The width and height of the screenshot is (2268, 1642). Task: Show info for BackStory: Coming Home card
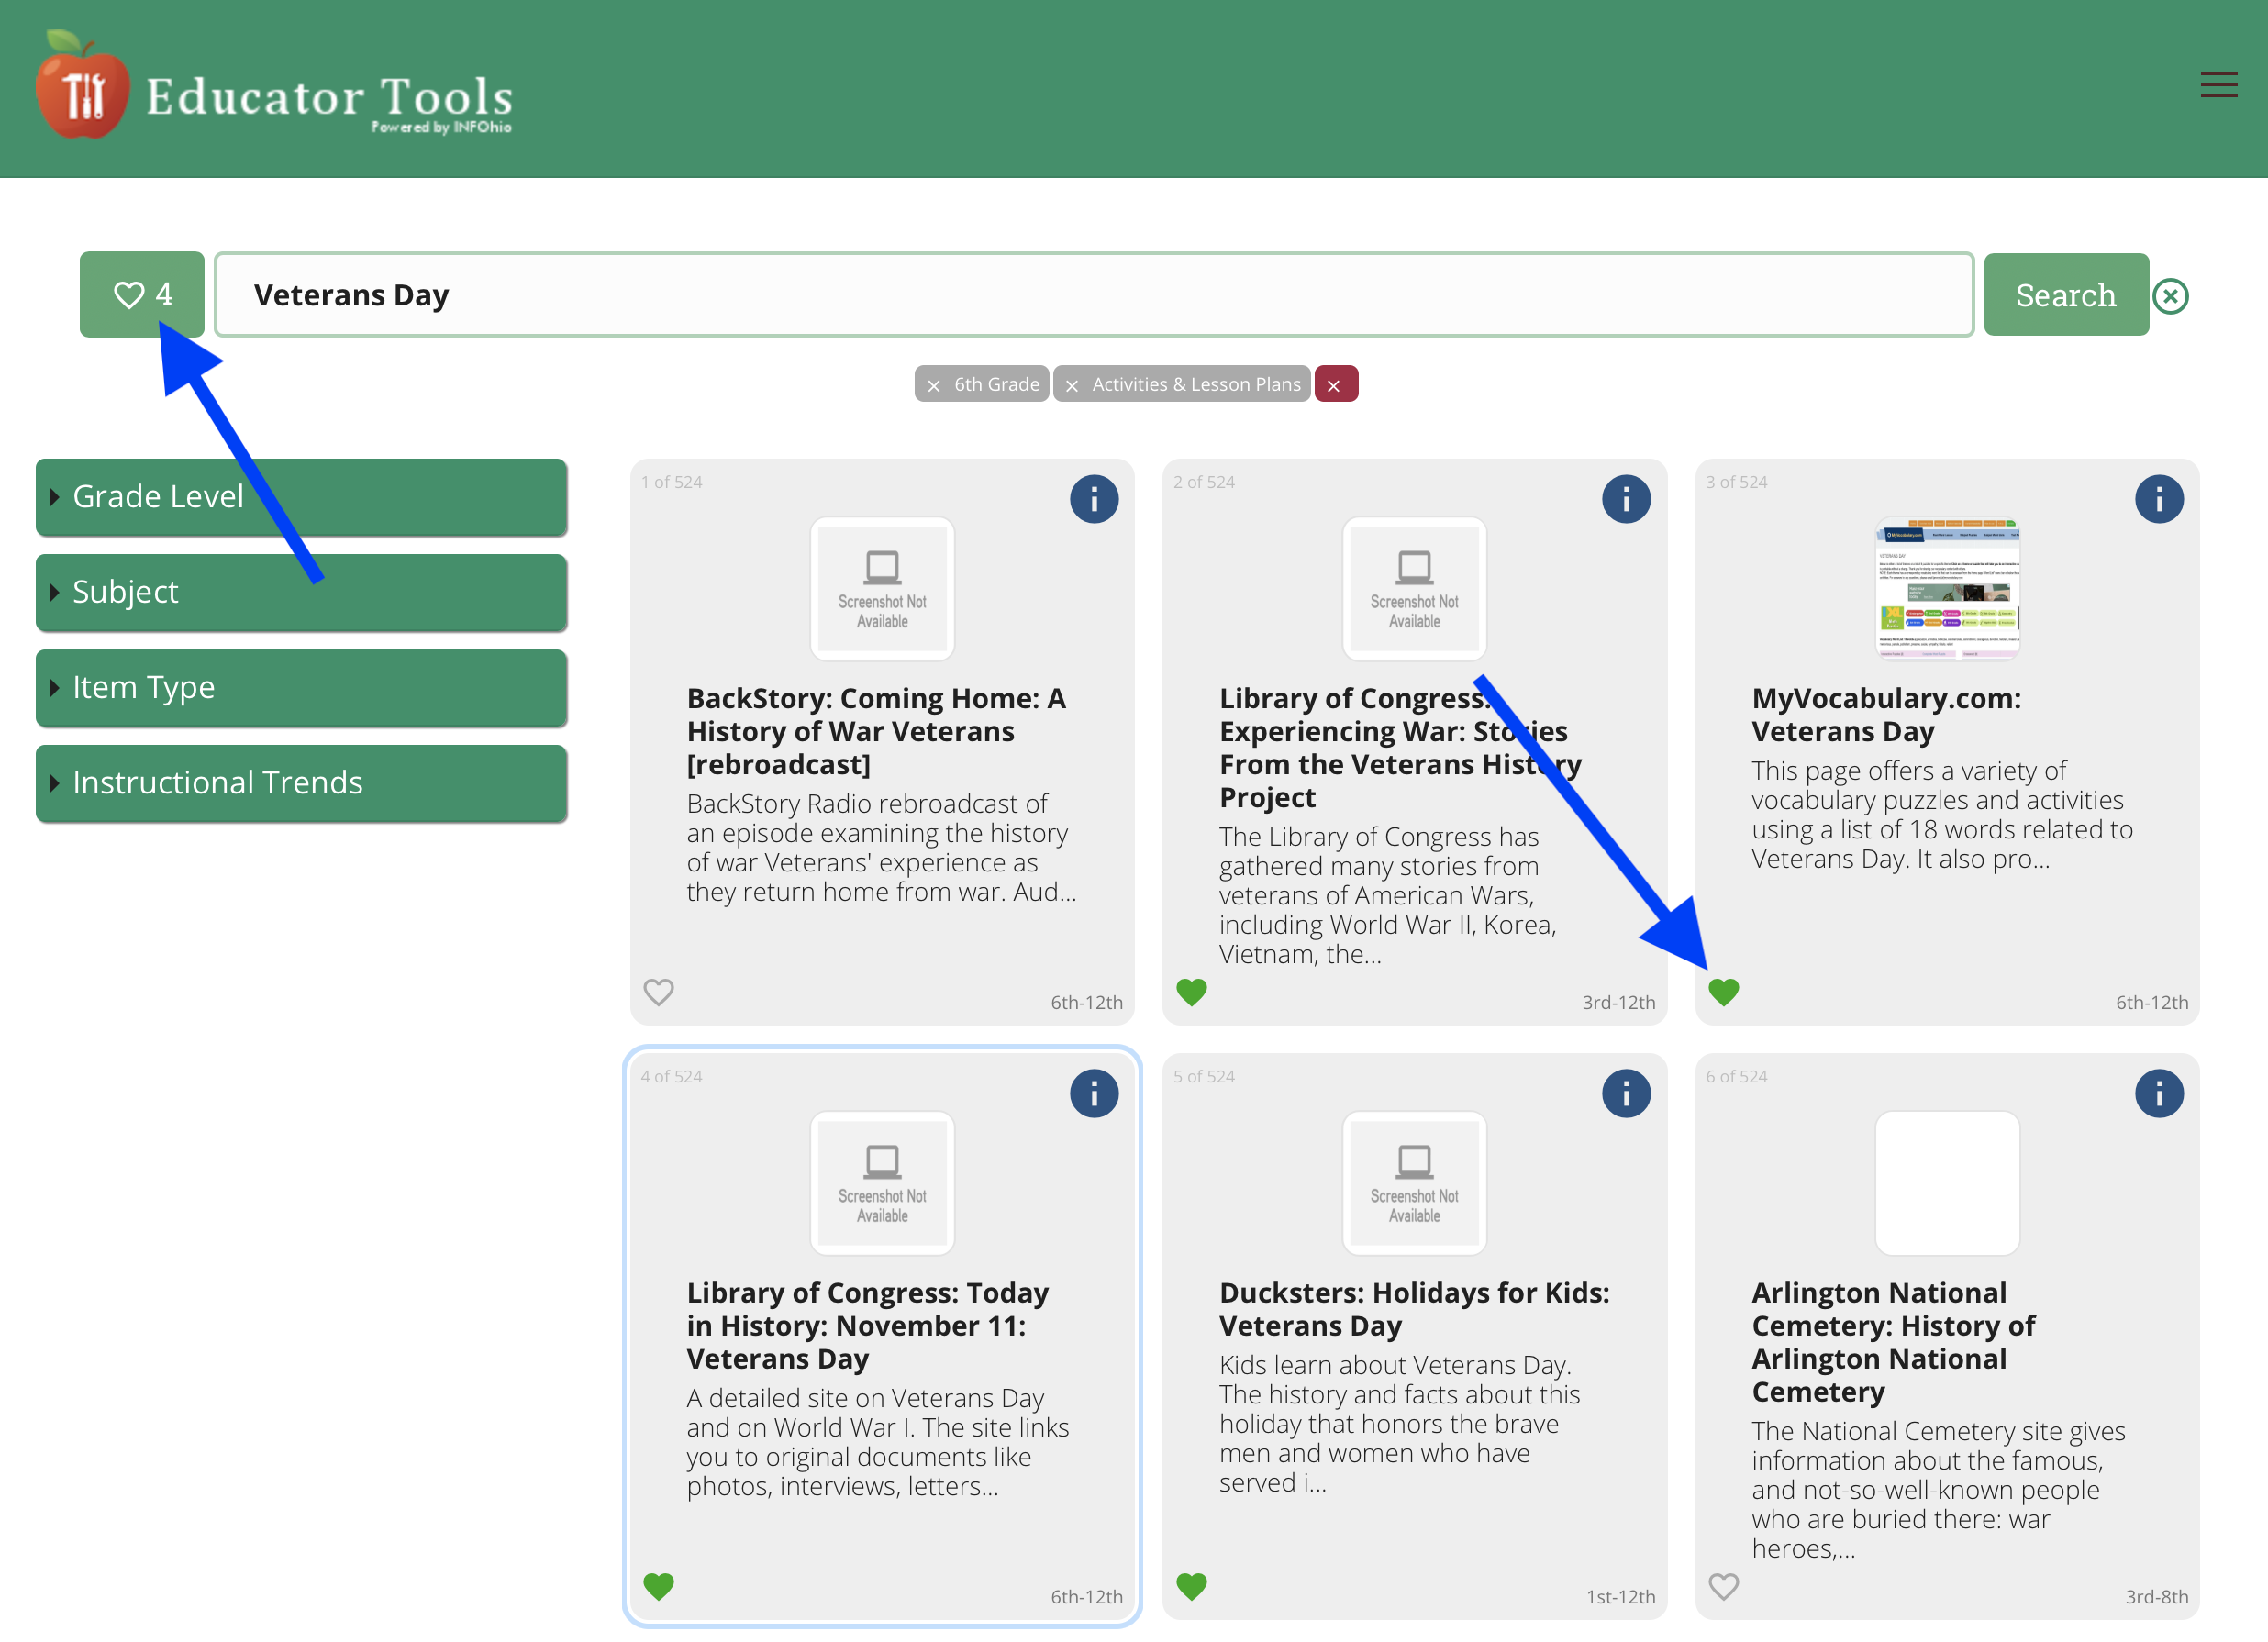pos(1094,498)
